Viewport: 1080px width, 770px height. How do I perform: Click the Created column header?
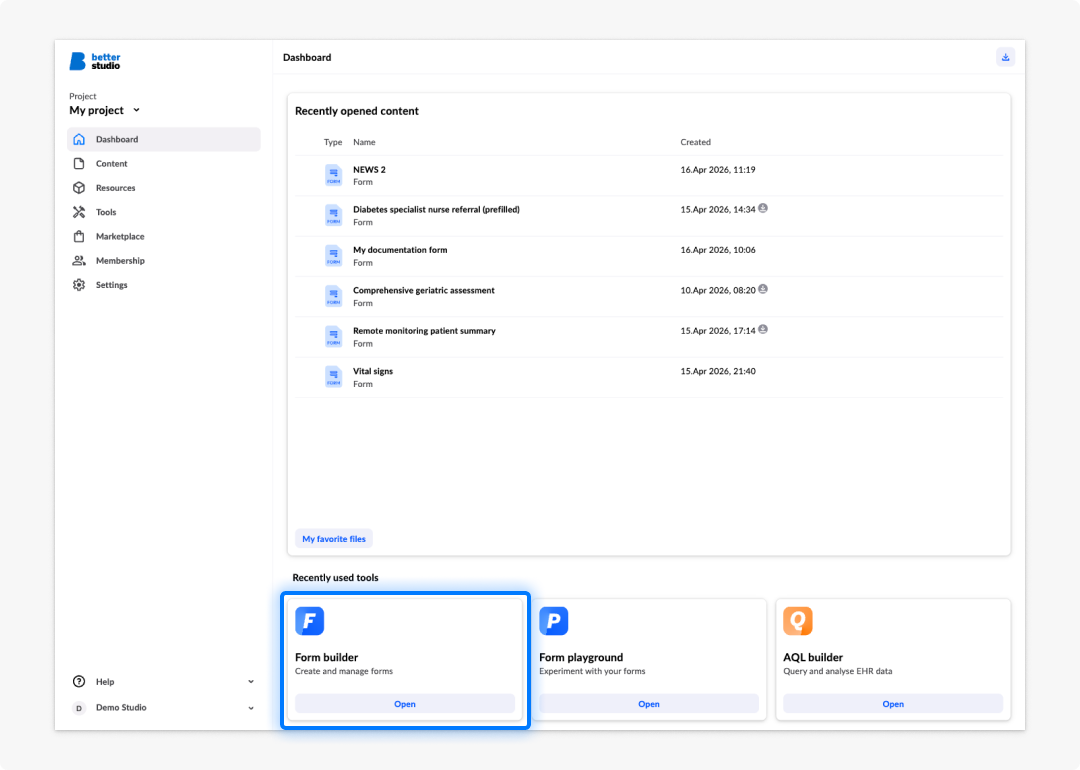click(x=696, y=142)
